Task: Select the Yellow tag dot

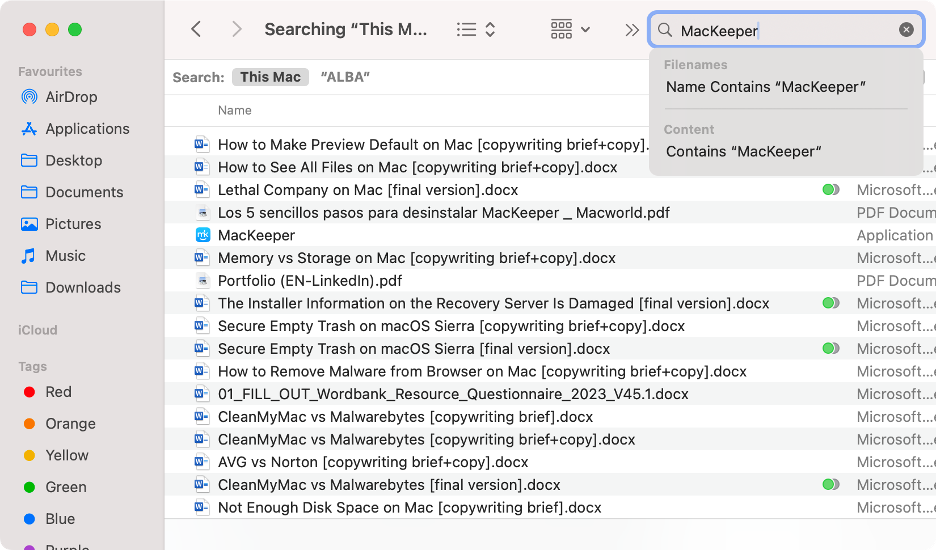Action: (29, 455)
